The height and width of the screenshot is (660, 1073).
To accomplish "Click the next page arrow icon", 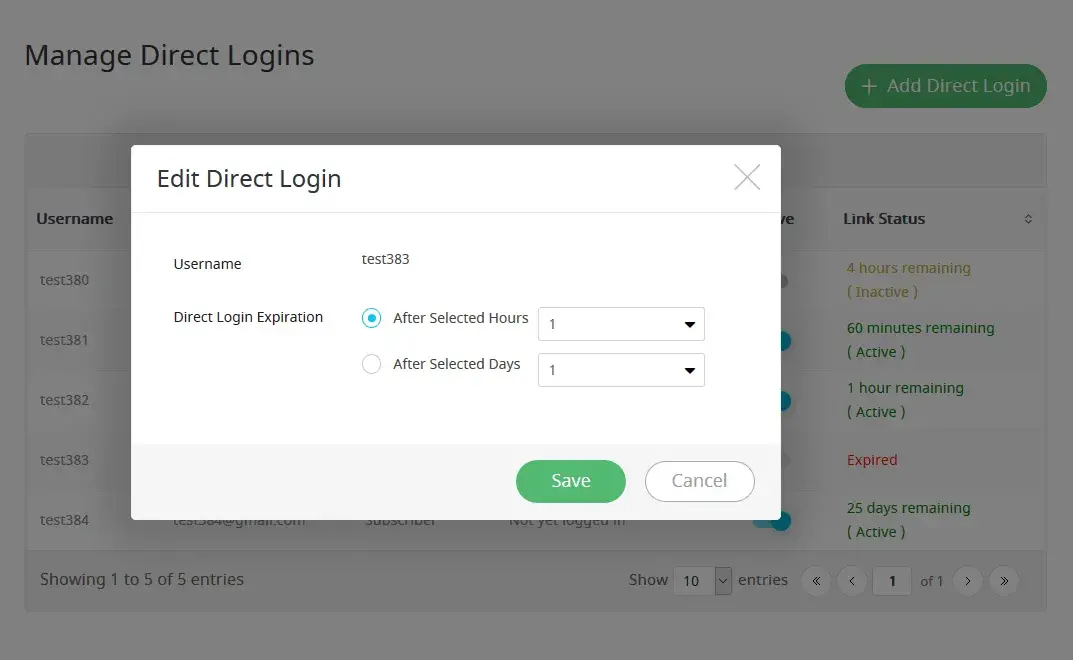I will [967, 581].
